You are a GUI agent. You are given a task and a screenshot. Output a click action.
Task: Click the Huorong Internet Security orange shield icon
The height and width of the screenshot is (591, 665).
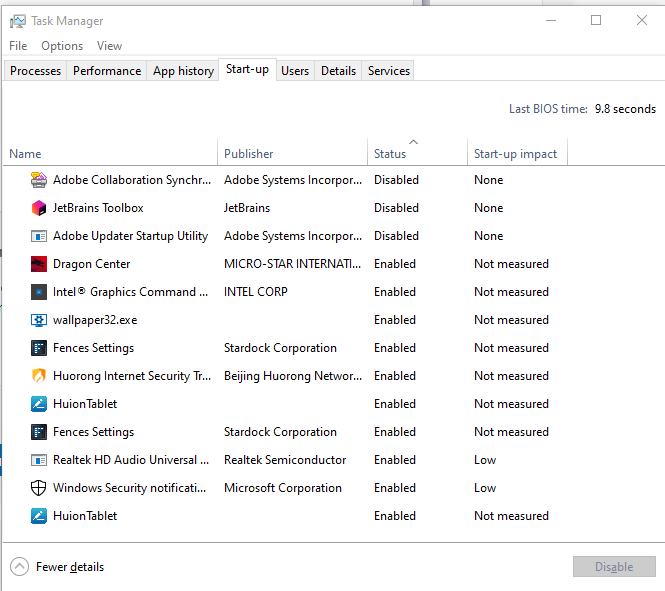pyautogui.click(x=39, y=376)
